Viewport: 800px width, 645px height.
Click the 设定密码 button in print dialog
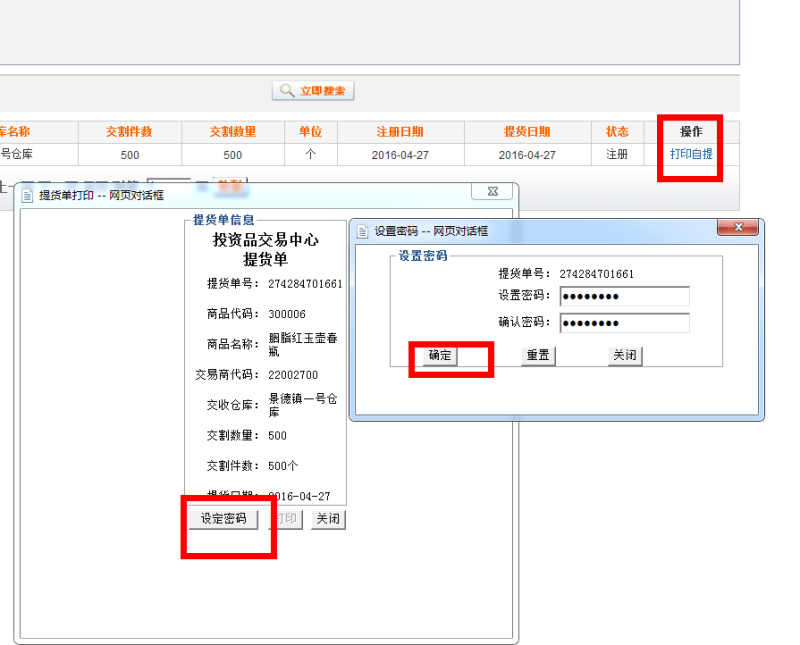pos(223,519)
